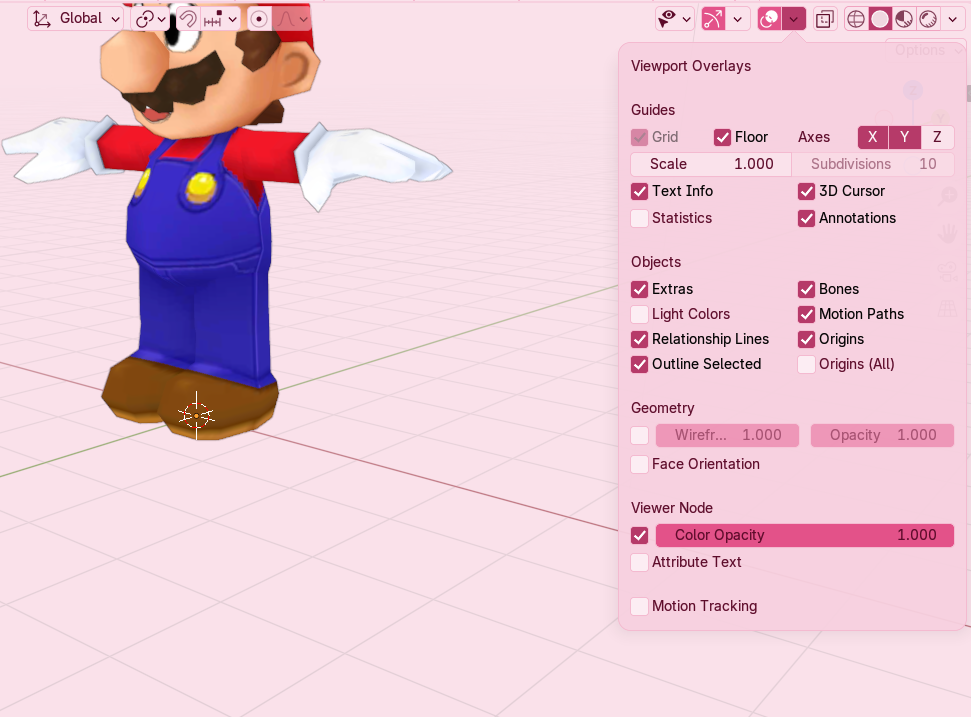This screenshot has height=717, width=971.
Task: Enable the Attribute Text checkbox
Action: coord(640,562)
